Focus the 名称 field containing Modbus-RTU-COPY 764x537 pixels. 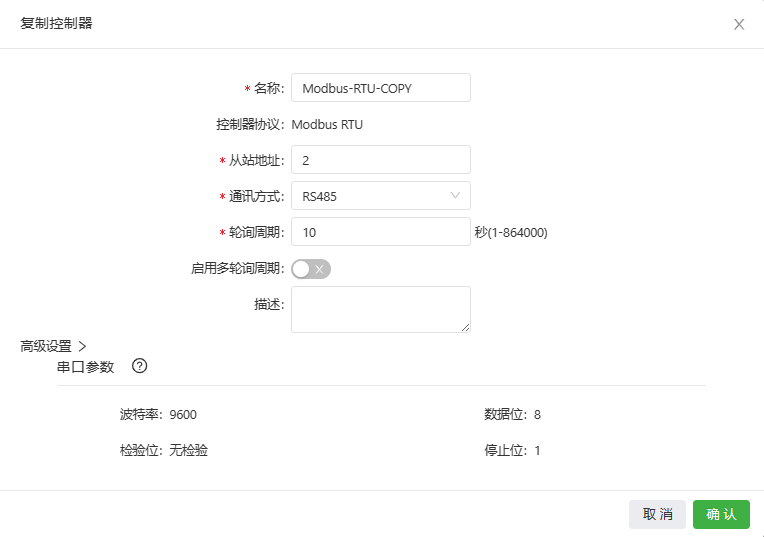(380, 88)
